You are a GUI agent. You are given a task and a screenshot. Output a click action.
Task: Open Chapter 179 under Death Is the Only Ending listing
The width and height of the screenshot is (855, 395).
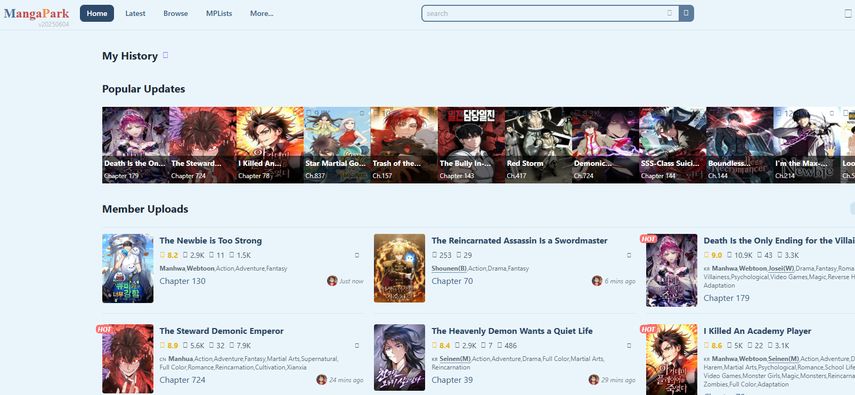pos(726,298)
